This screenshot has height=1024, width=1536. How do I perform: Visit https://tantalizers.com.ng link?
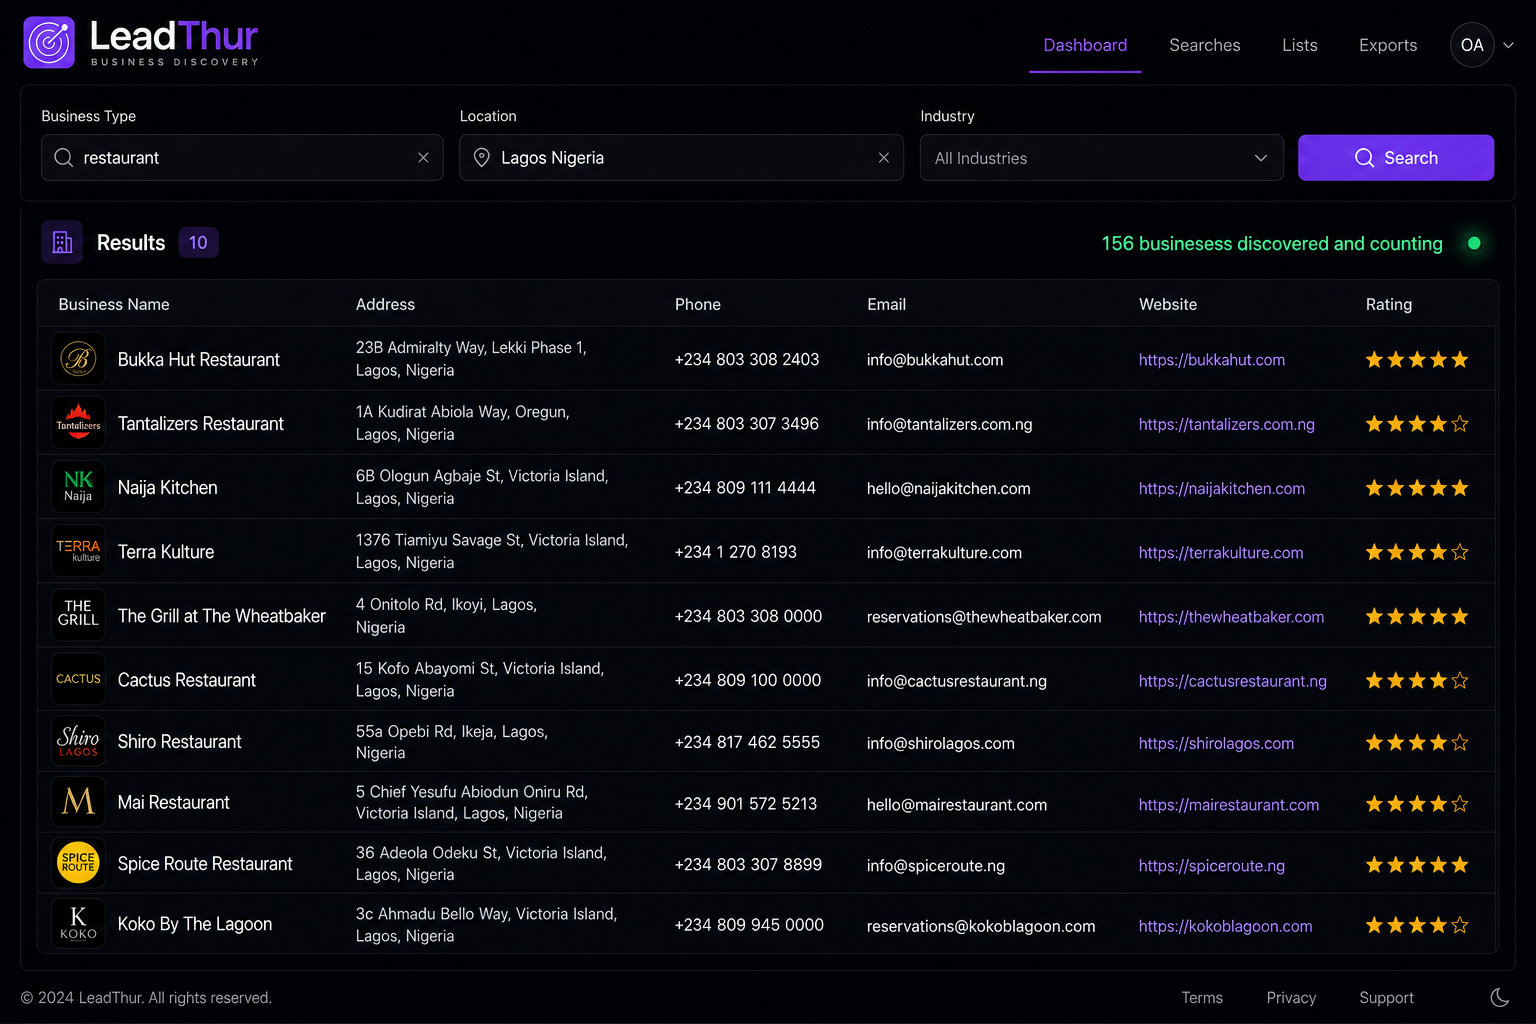[x=1227, y=424]
